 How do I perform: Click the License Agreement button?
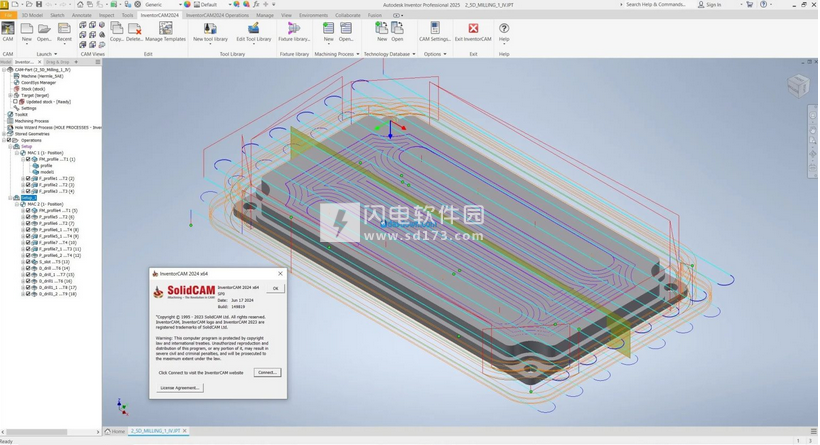(x=180, y=388)
